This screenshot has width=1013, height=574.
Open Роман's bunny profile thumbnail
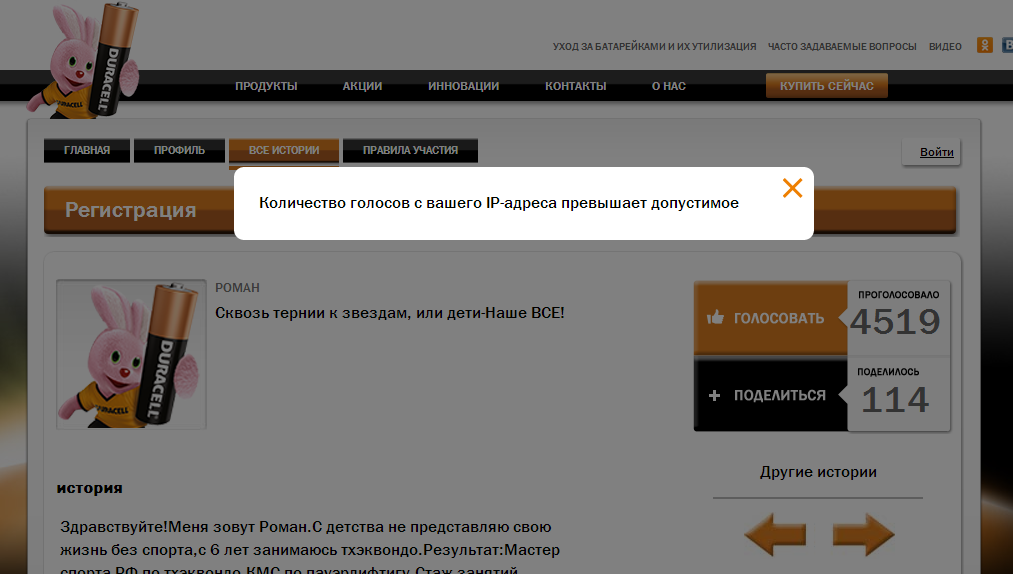point(131,354)
